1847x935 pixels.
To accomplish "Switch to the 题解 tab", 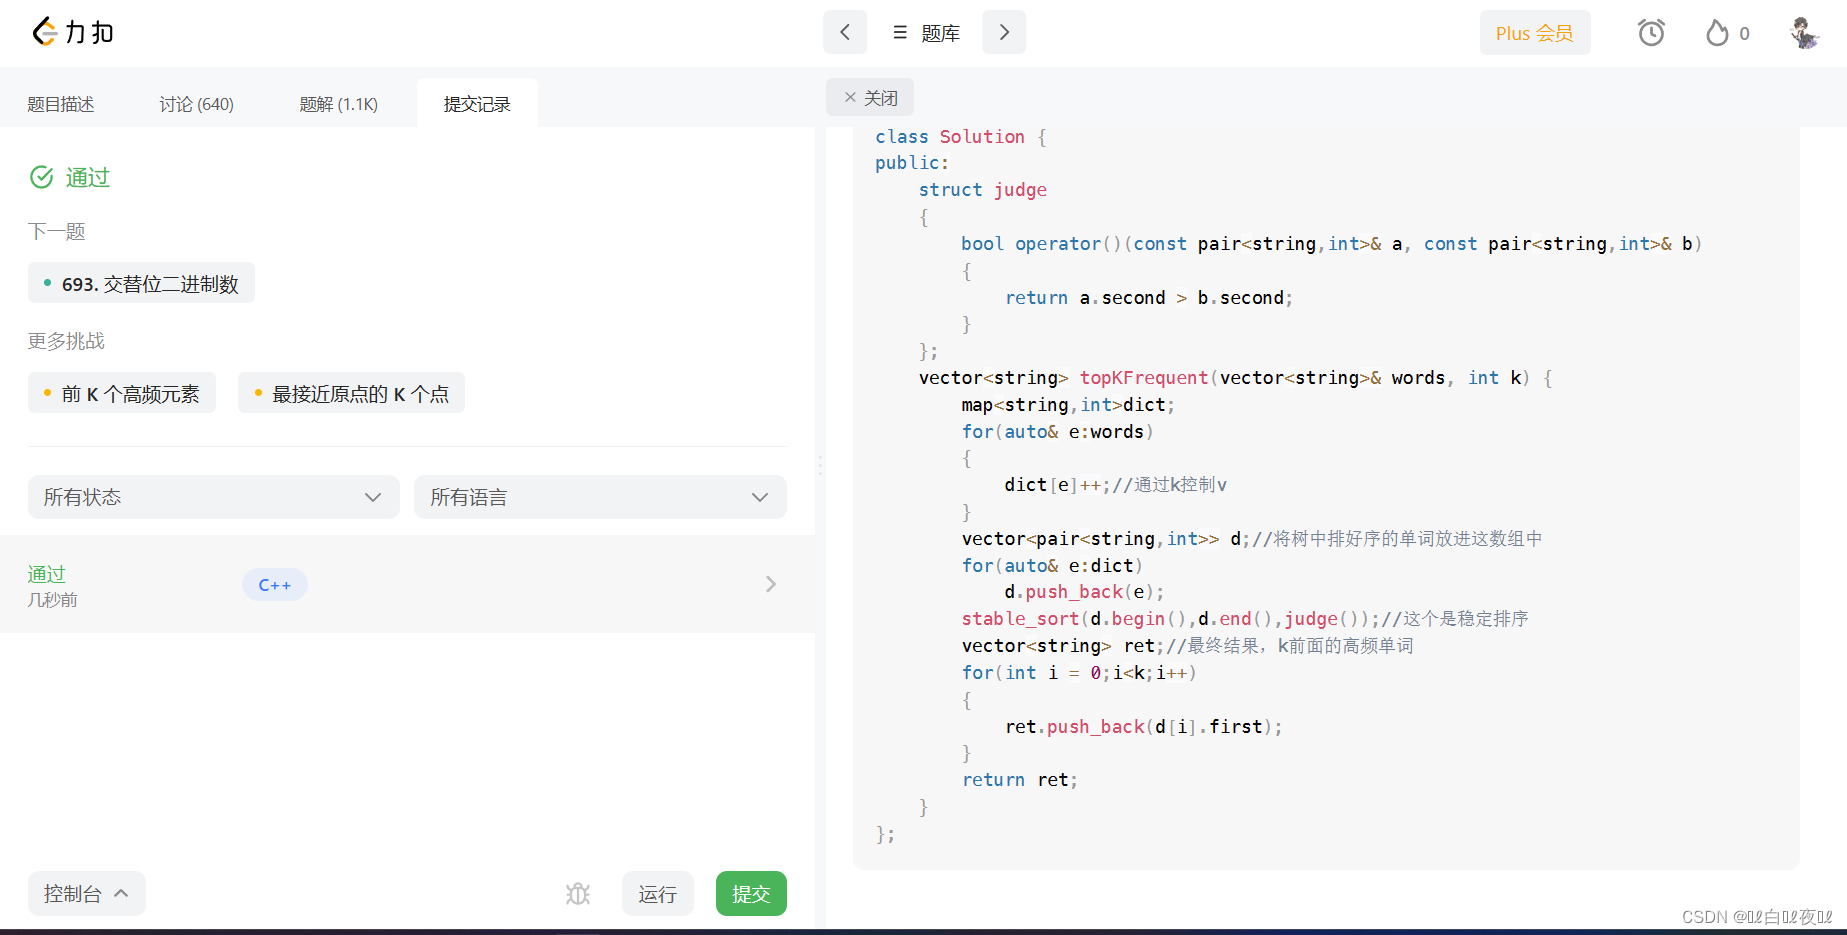I will pos(338,103).
